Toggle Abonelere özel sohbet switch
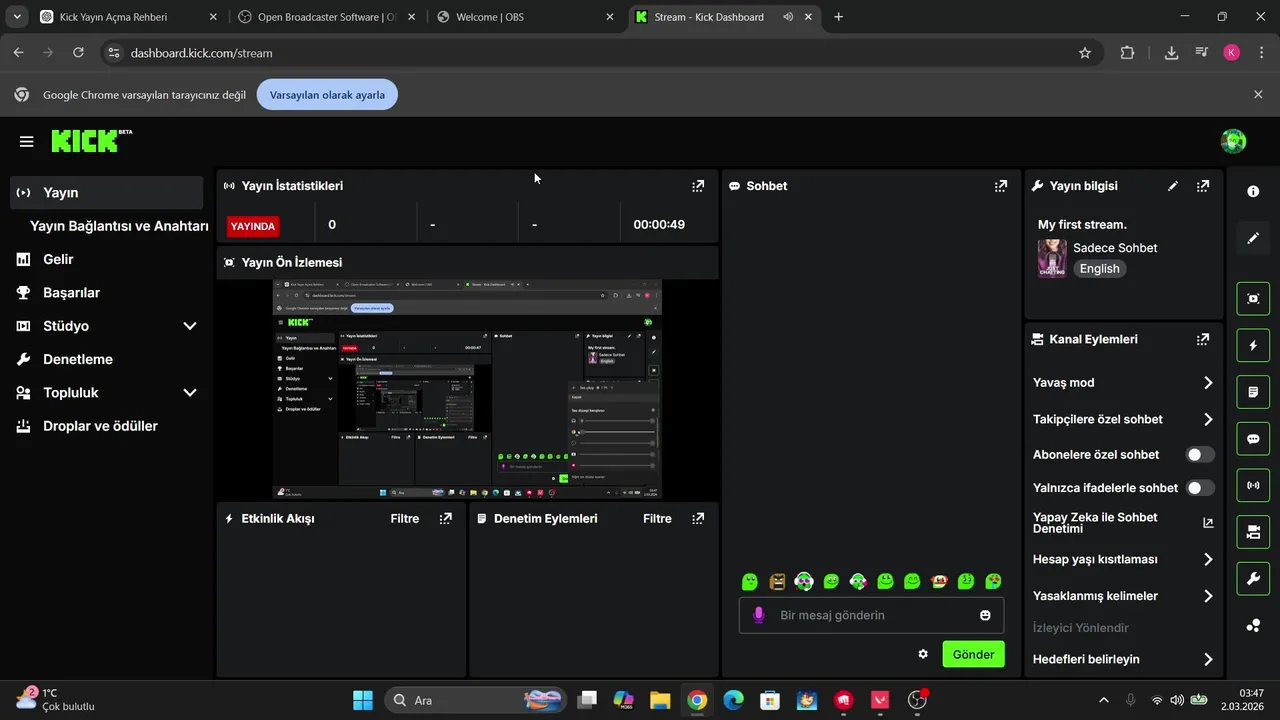The height and width of the screenshot is (720, 1280). [x=1200, y=455]
